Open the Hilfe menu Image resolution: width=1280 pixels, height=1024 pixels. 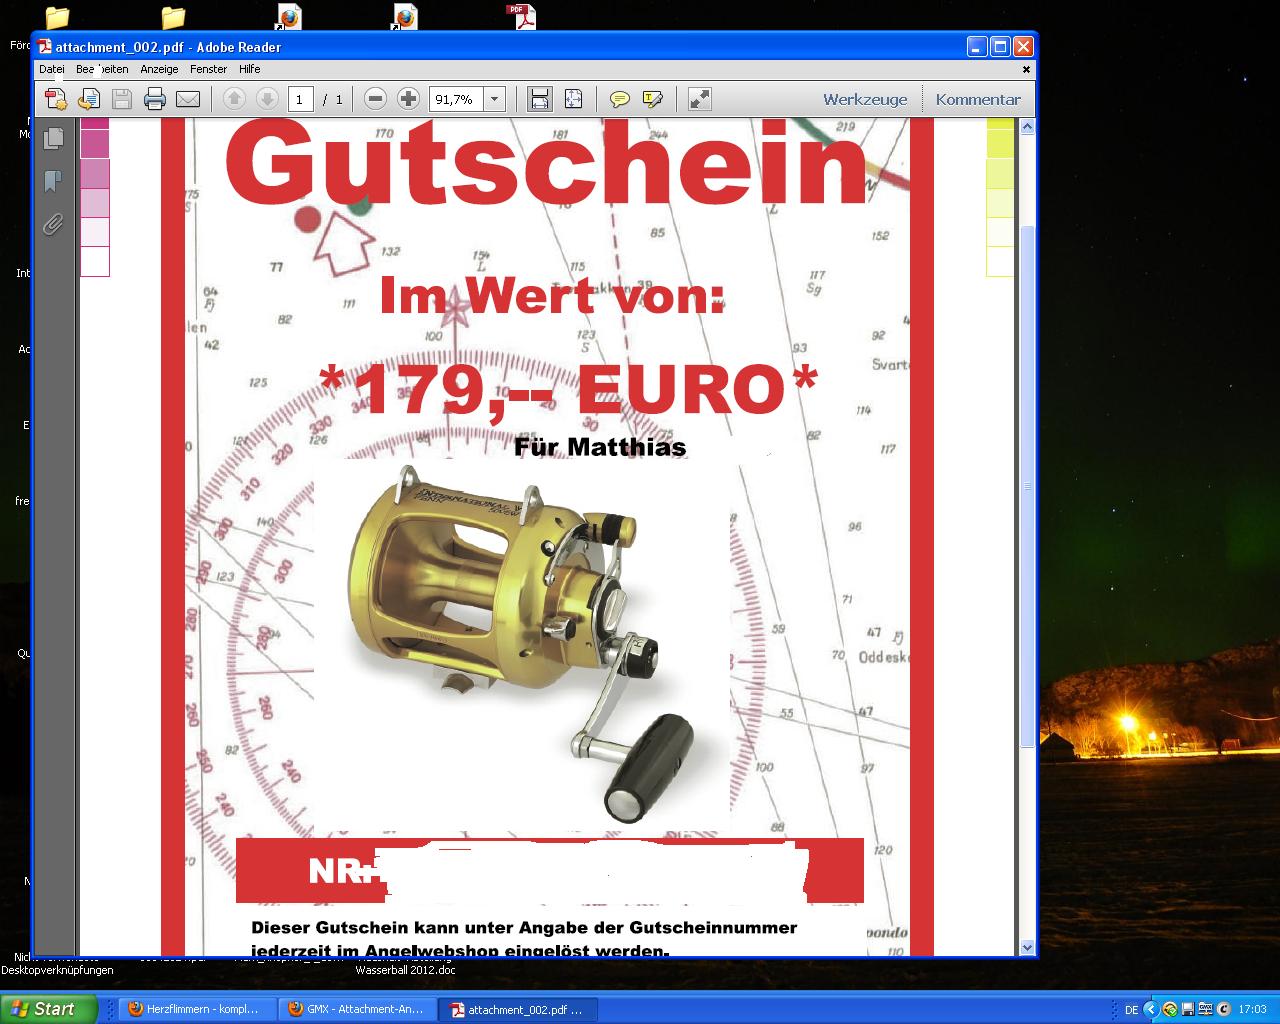point(250,69)
